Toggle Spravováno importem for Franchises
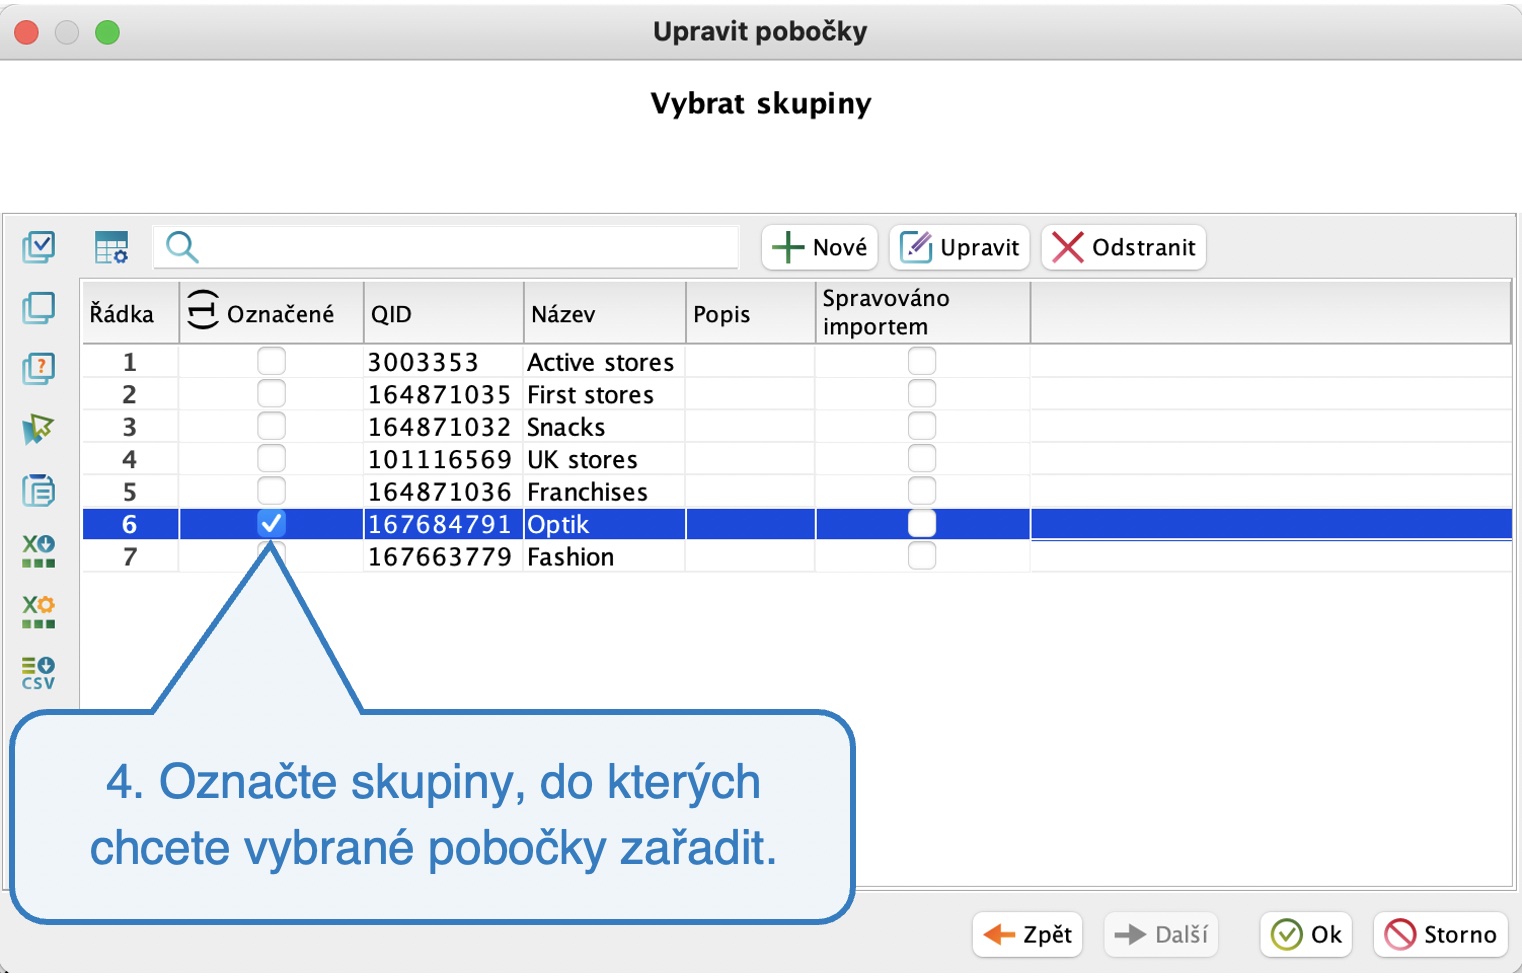This screenshot has height=978, width=1522. pos(922,491)
